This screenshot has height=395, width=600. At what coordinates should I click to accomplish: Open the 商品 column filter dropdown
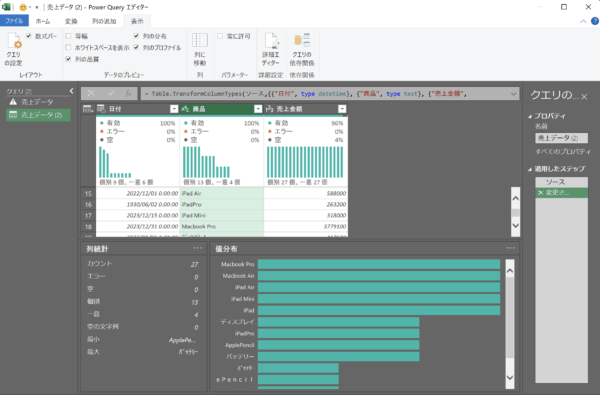258,109
